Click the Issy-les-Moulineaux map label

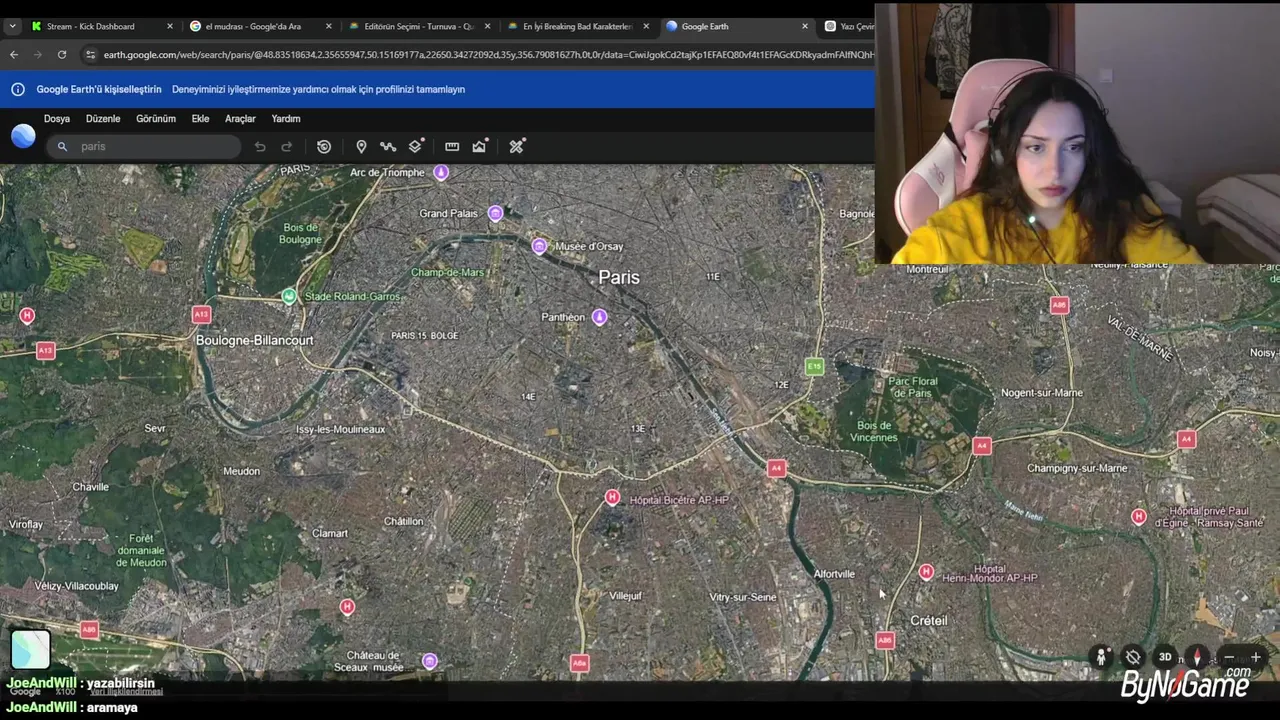pos(340,429)
